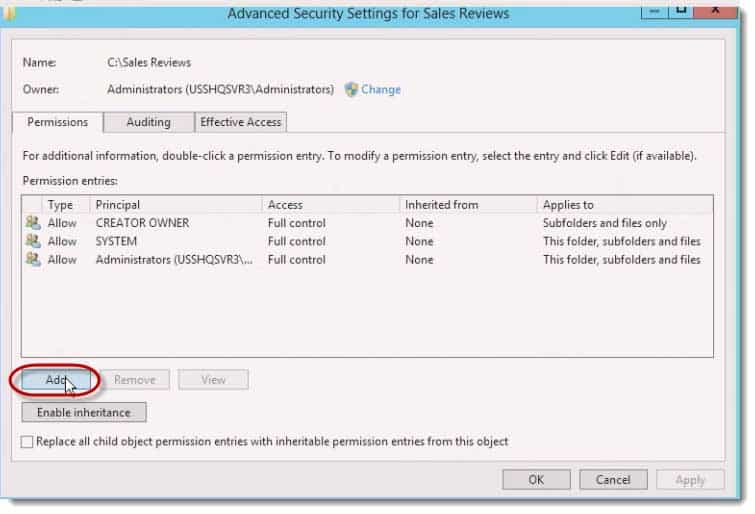
Task: Select the CREATOR OWNER user group icon
Action: (x=33, y=223)
